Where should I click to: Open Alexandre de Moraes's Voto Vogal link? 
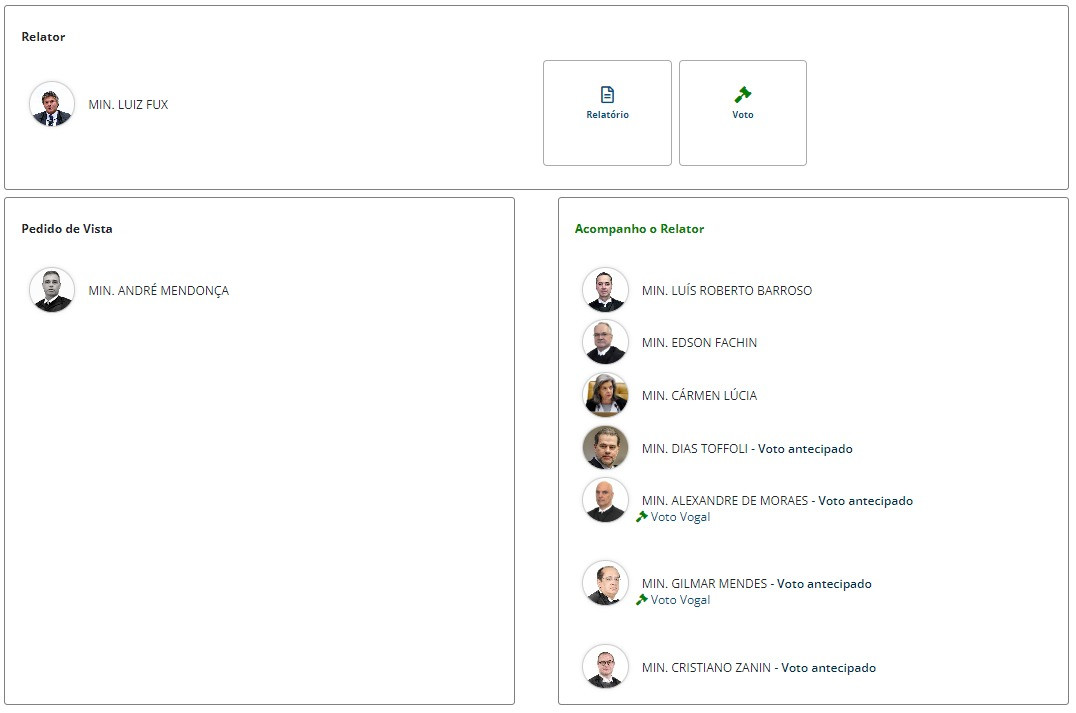(x=680, y=517)
